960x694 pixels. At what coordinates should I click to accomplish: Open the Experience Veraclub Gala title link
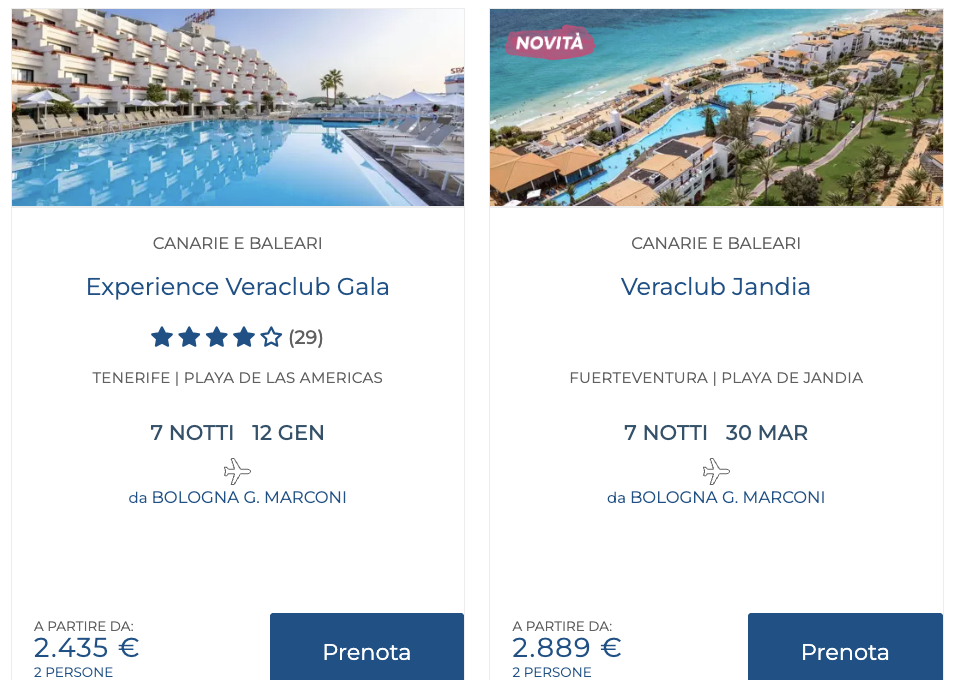point(238,287)
